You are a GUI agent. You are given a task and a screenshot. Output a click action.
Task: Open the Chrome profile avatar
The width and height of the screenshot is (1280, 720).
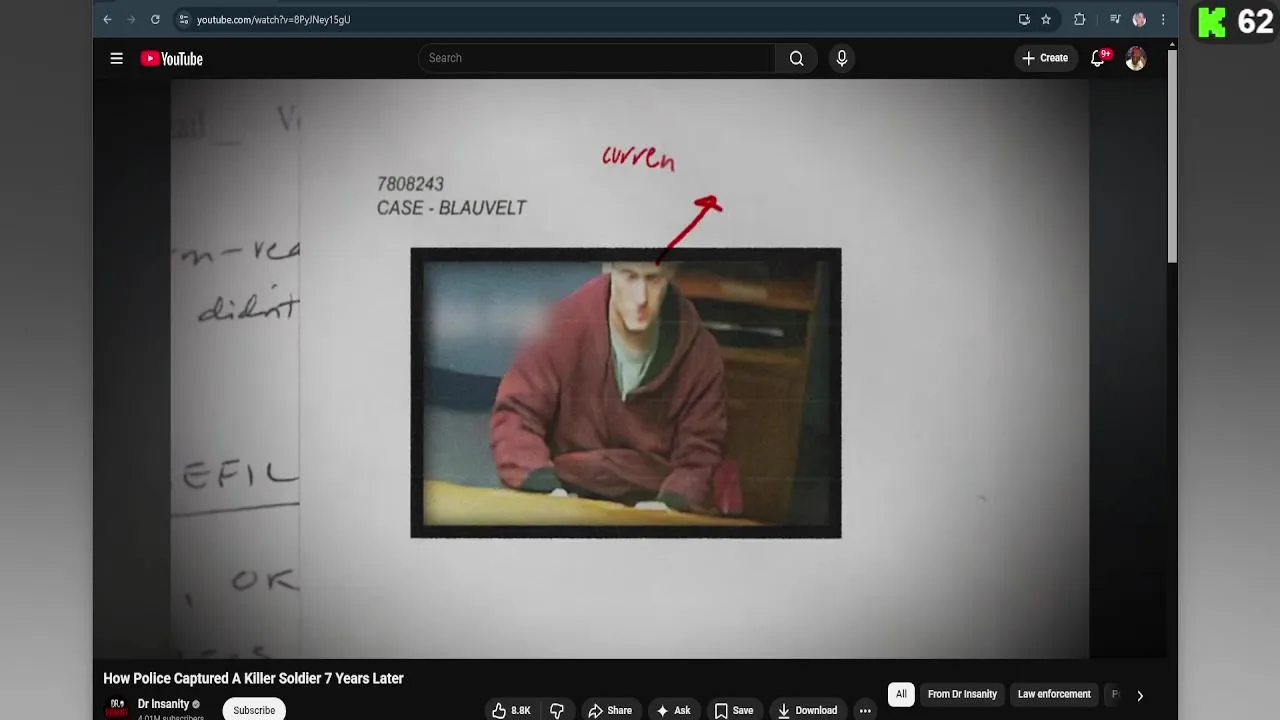tap(1139, 19)
